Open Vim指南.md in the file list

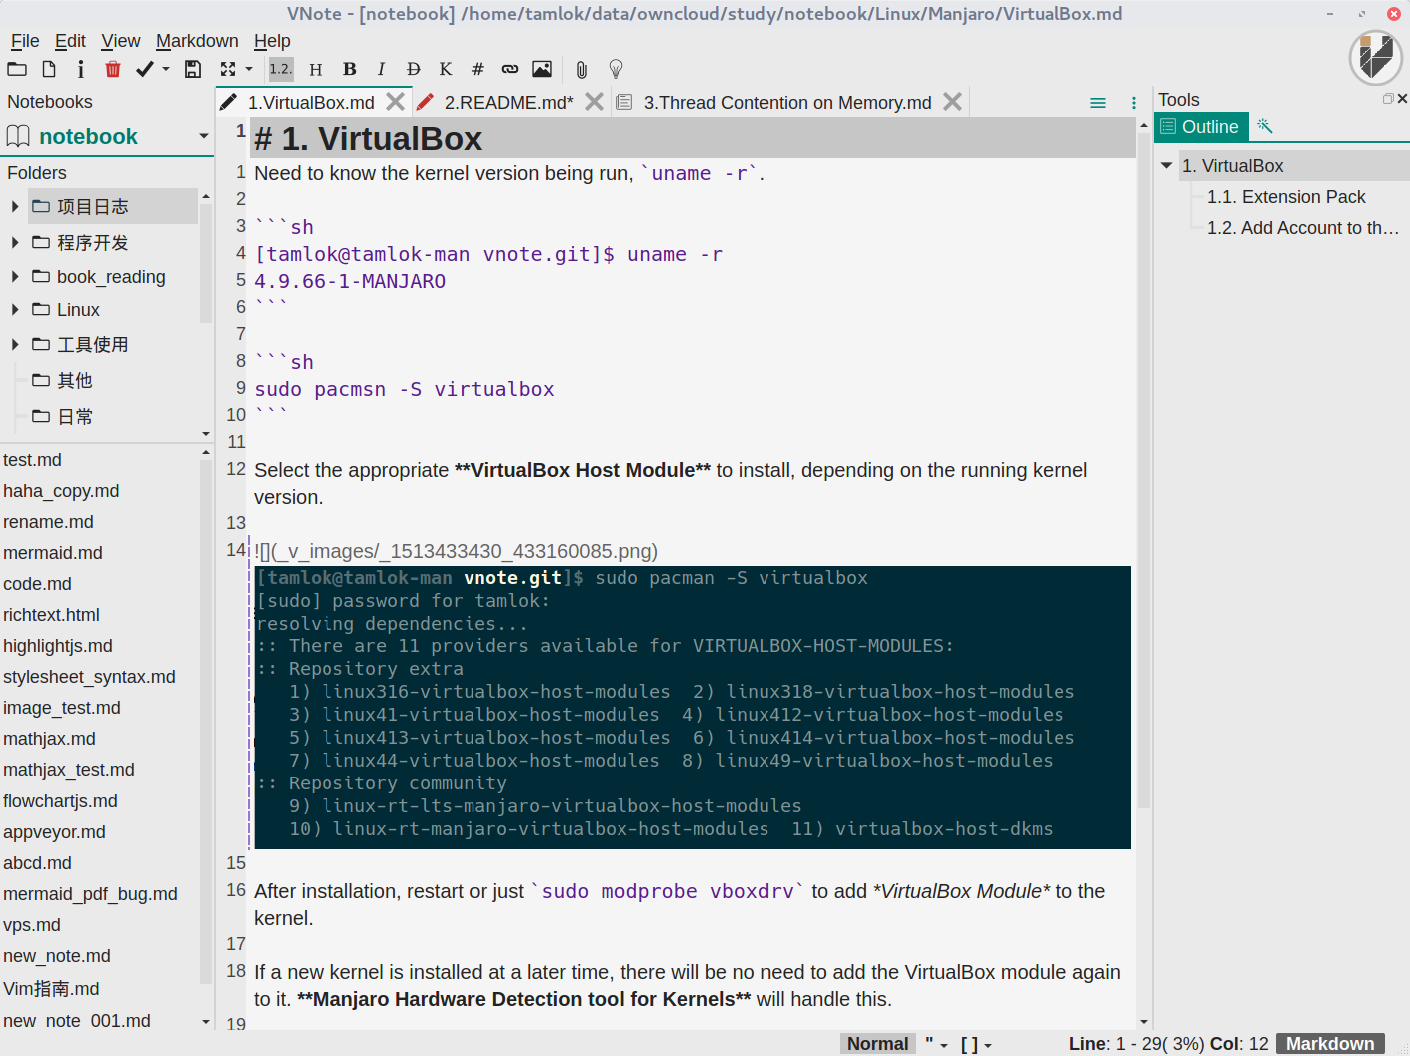51,988
